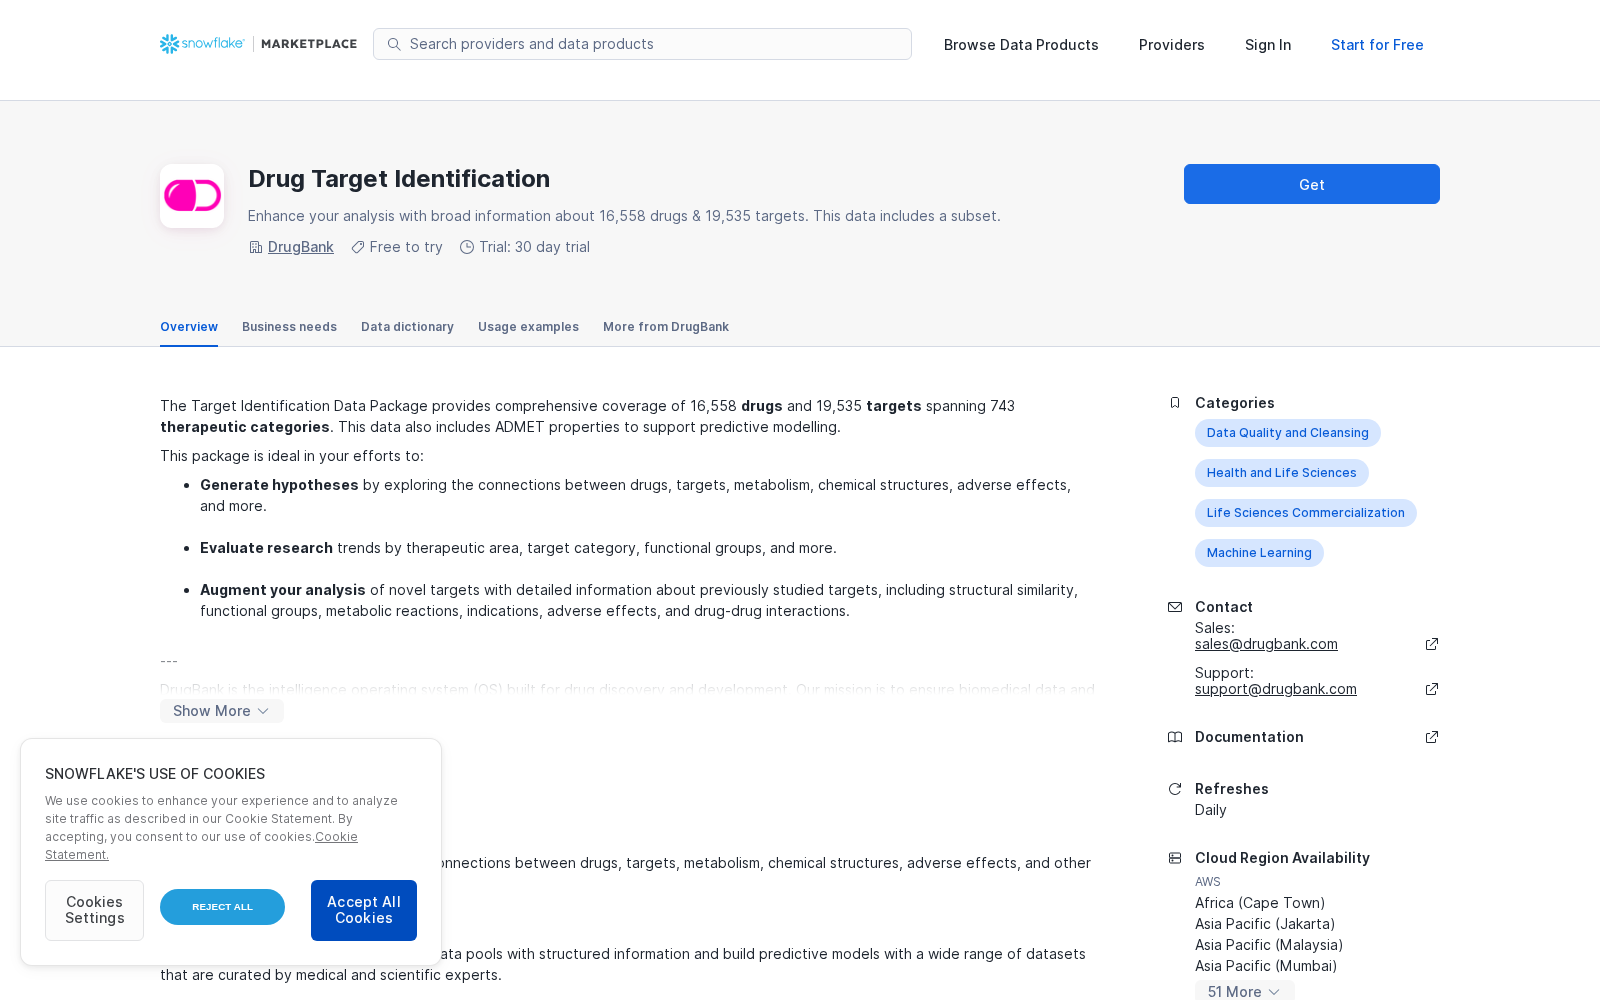Screen dimensions: 1600x1000
Task: Click the Drug Target Identification title
Action: [399, 179]
